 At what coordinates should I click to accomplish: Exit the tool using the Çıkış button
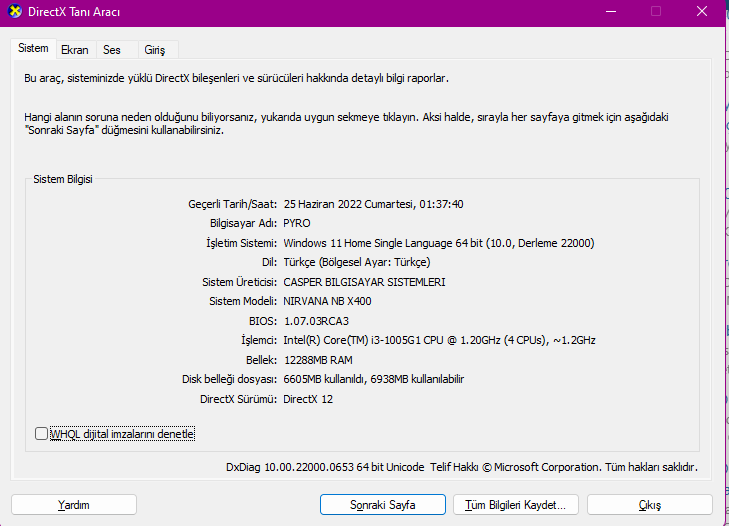649,505
